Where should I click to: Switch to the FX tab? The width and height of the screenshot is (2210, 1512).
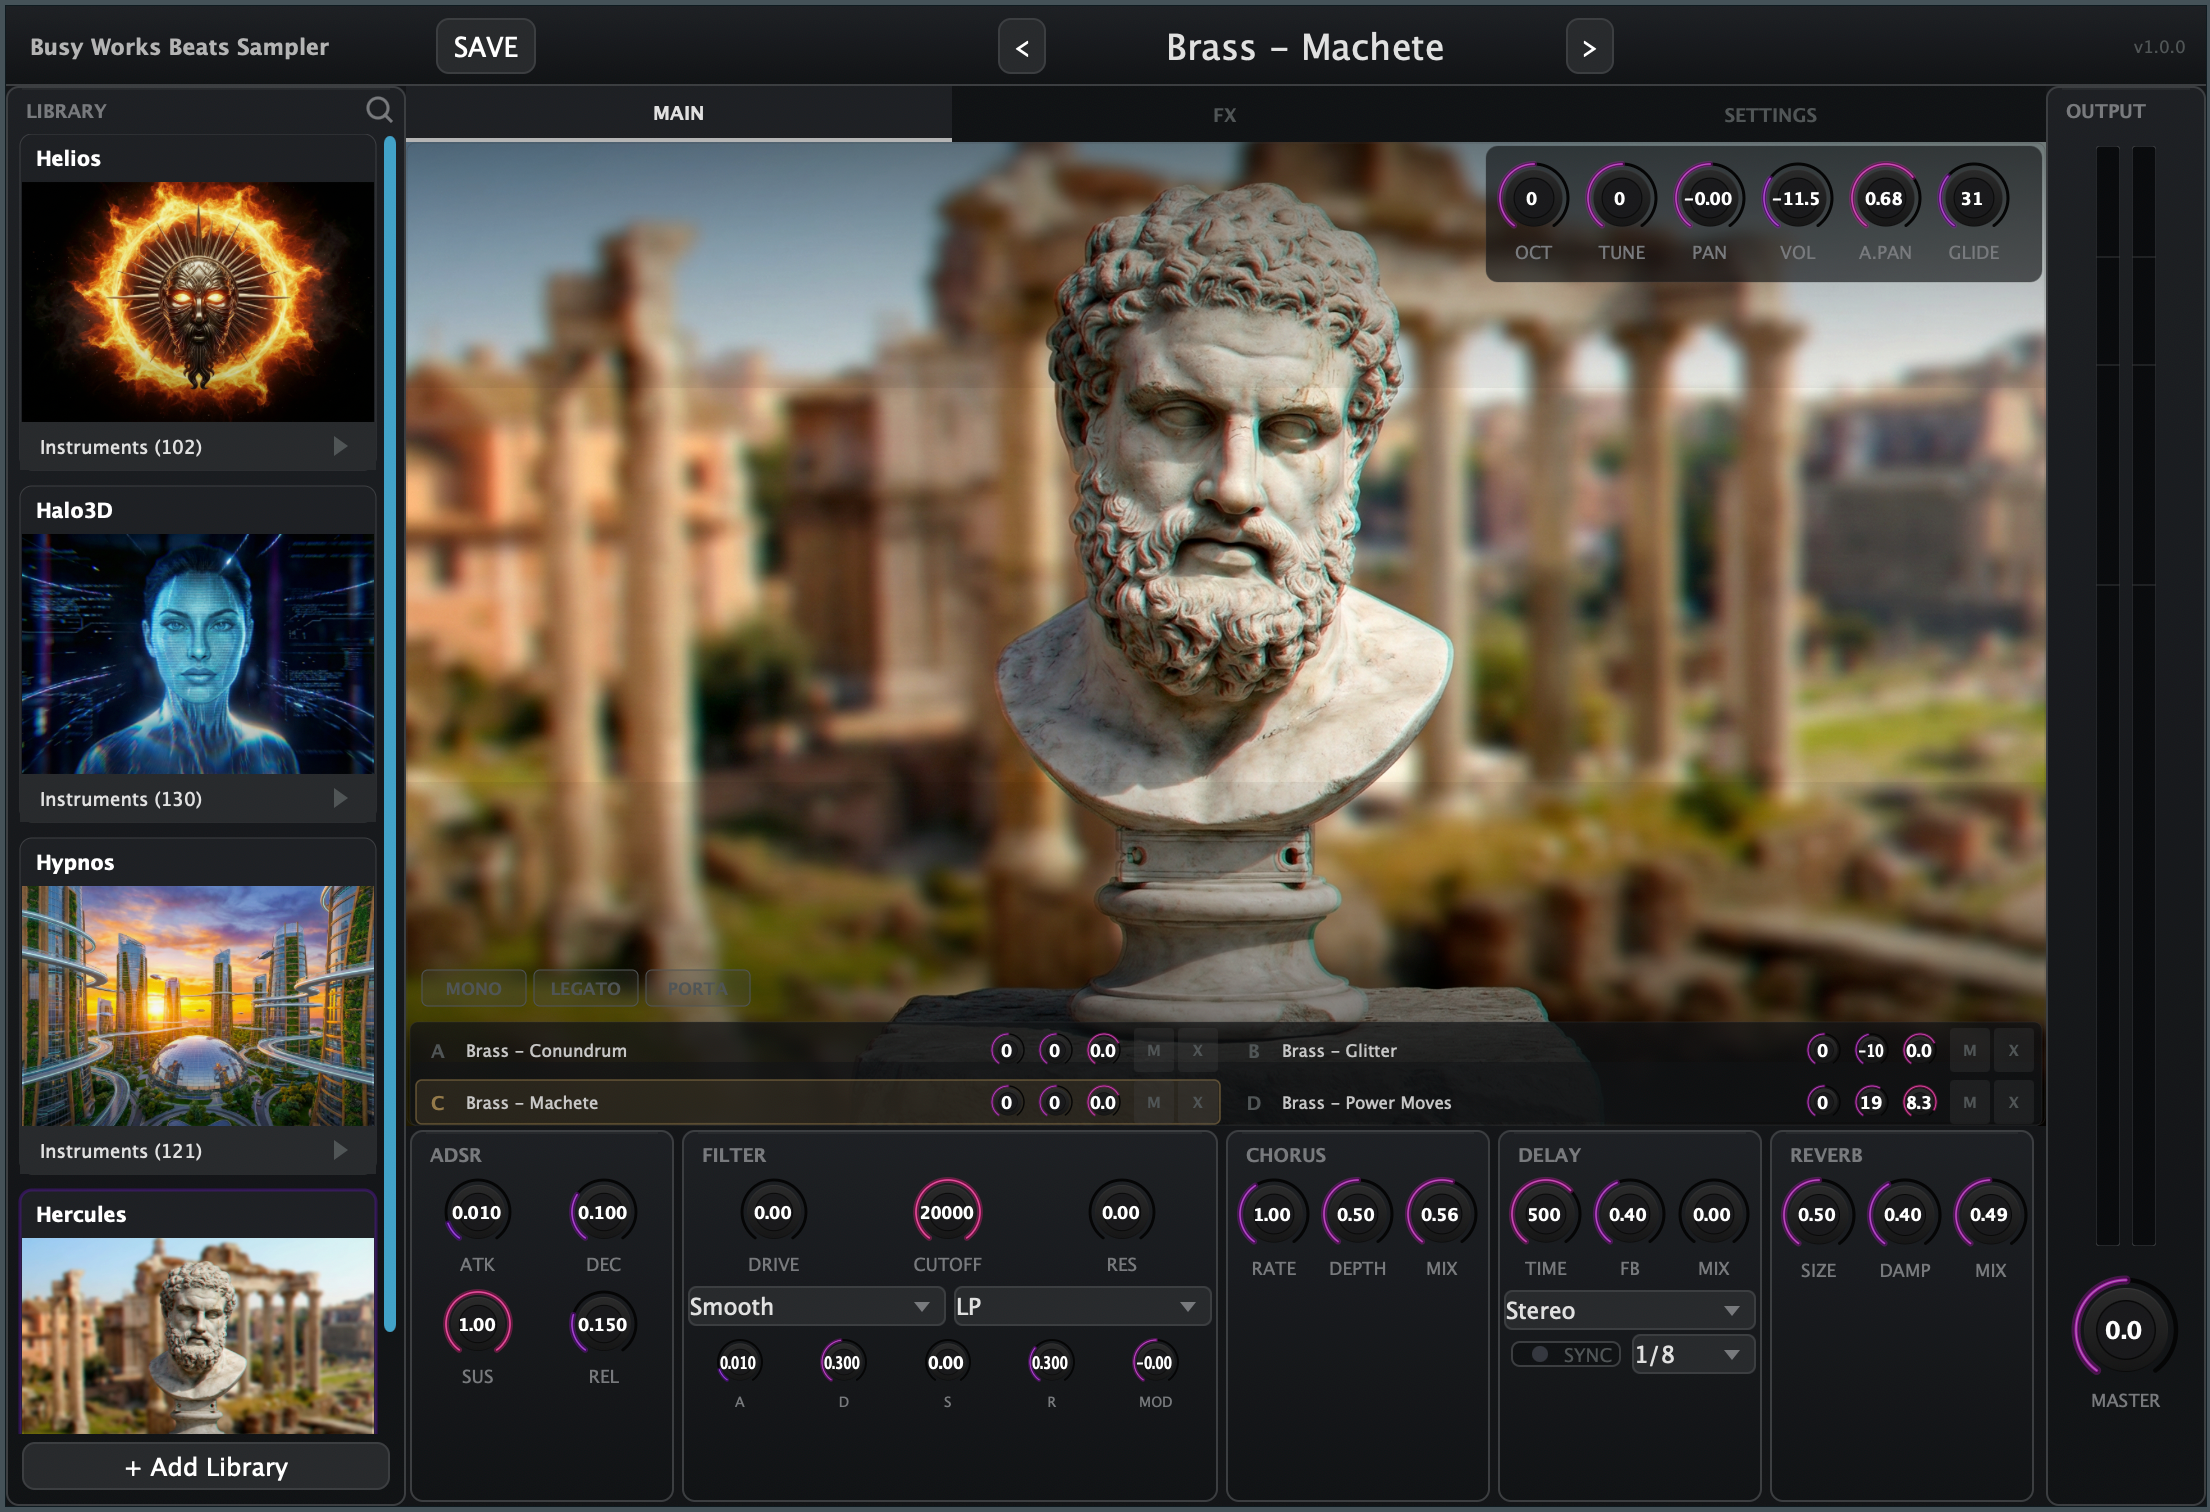pyautogui.click(x=1224, y=114)
